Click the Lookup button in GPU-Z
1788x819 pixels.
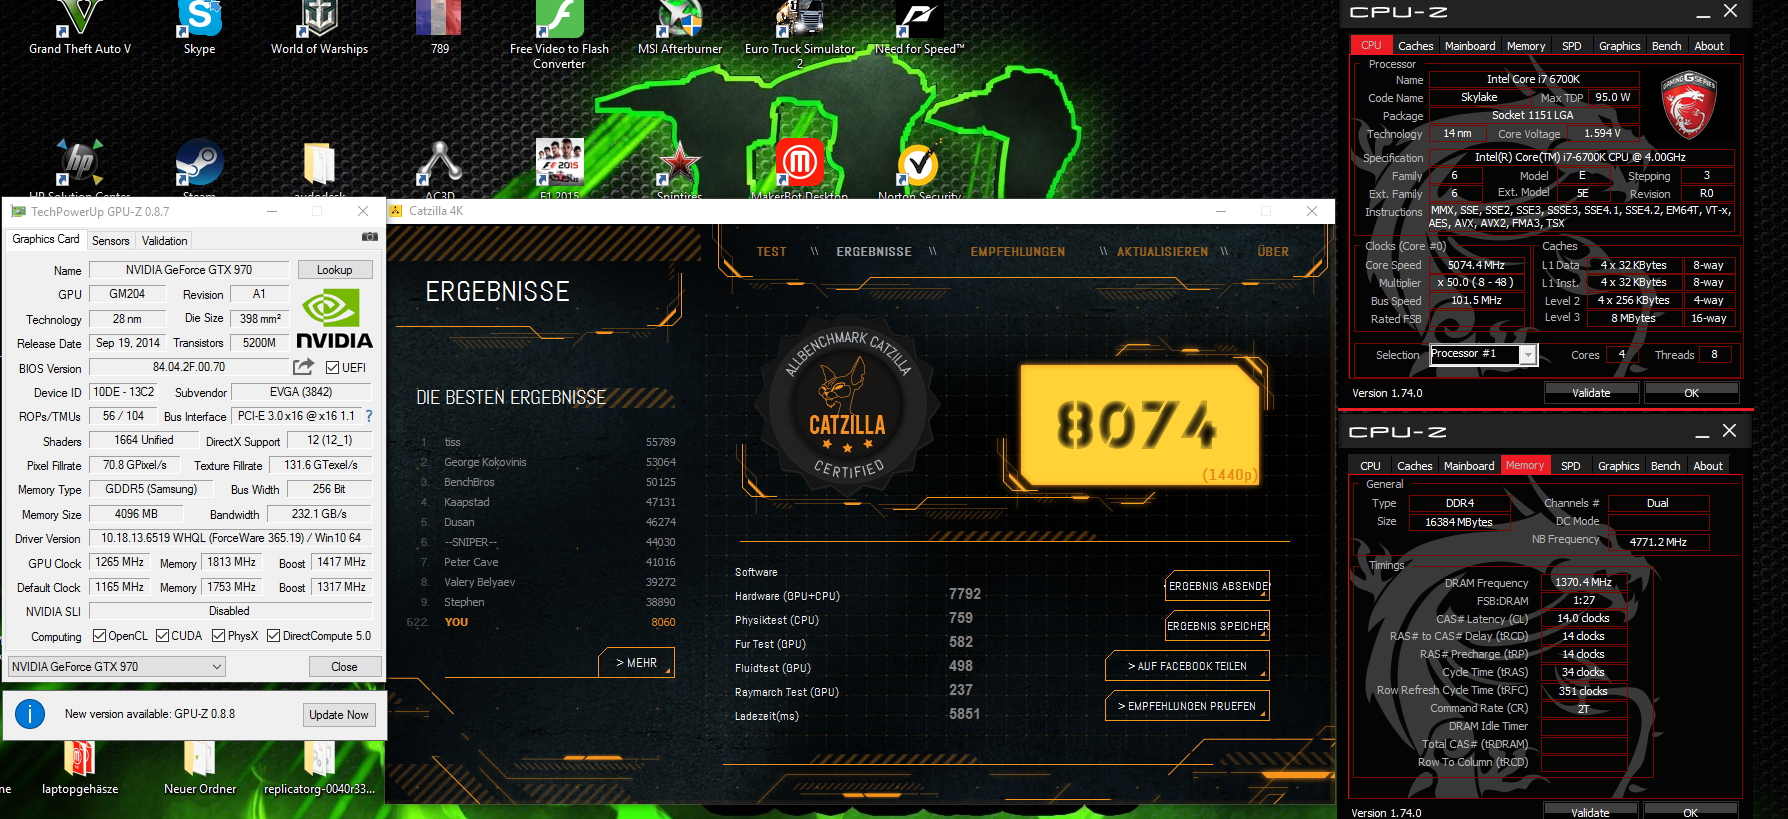(x=334, y=270)
